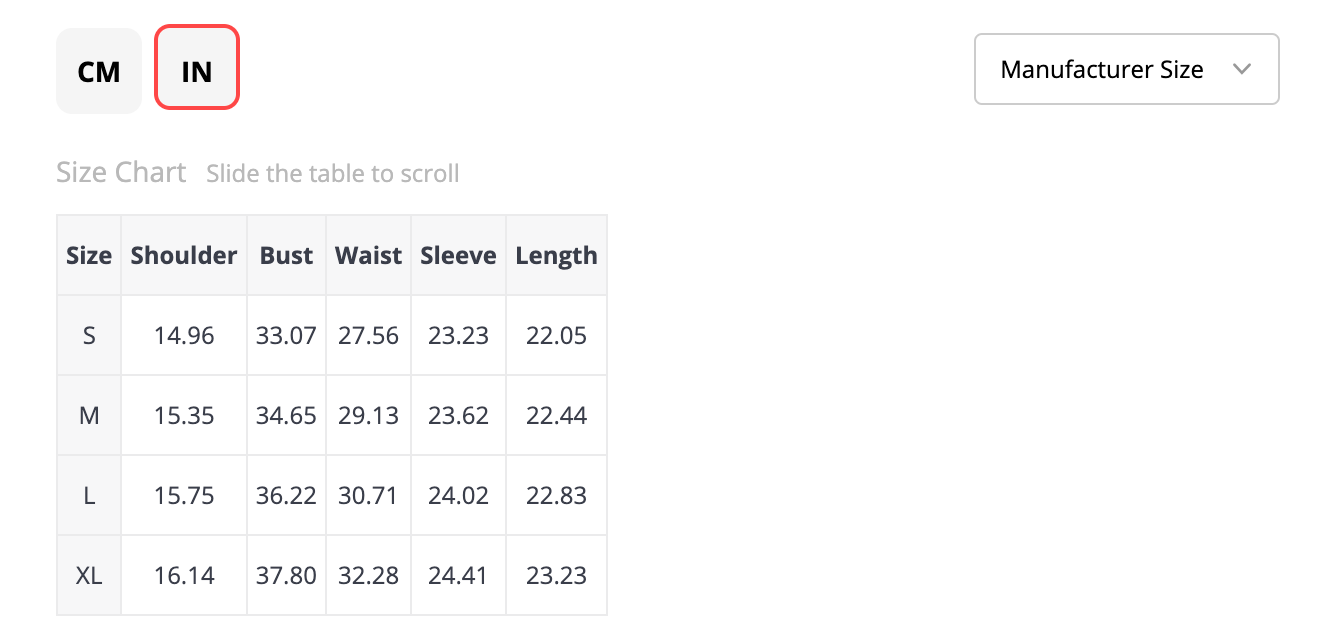This screenshot has height=640, width=1334.
Task: Click the Shoulder column header
Action: pos(184,255)
